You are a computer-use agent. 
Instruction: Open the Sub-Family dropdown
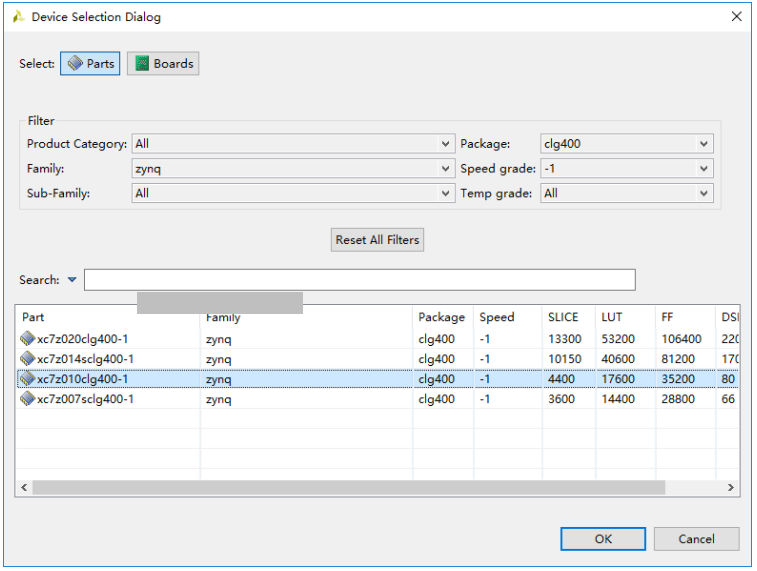(446, 194)
